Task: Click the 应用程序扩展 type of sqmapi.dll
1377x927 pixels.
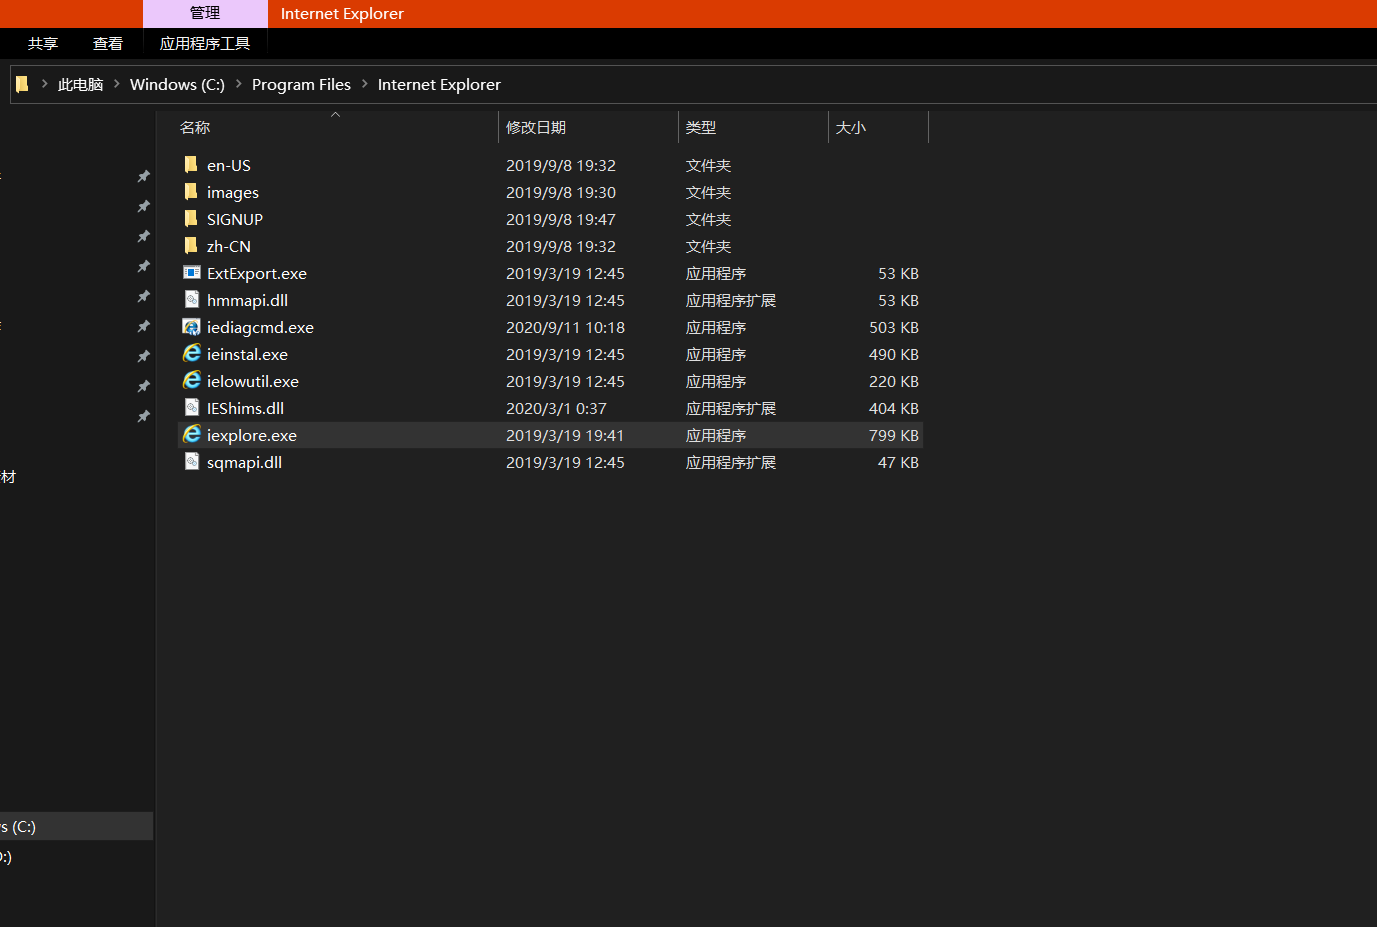Action: (731, 463)
